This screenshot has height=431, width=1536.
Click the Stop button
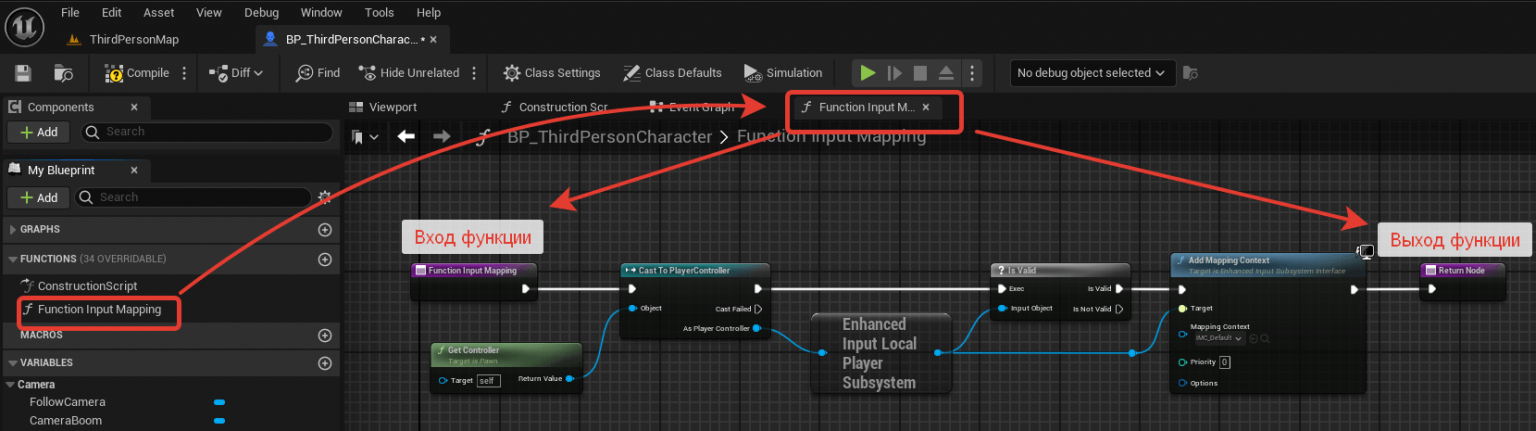coord(920,73)
